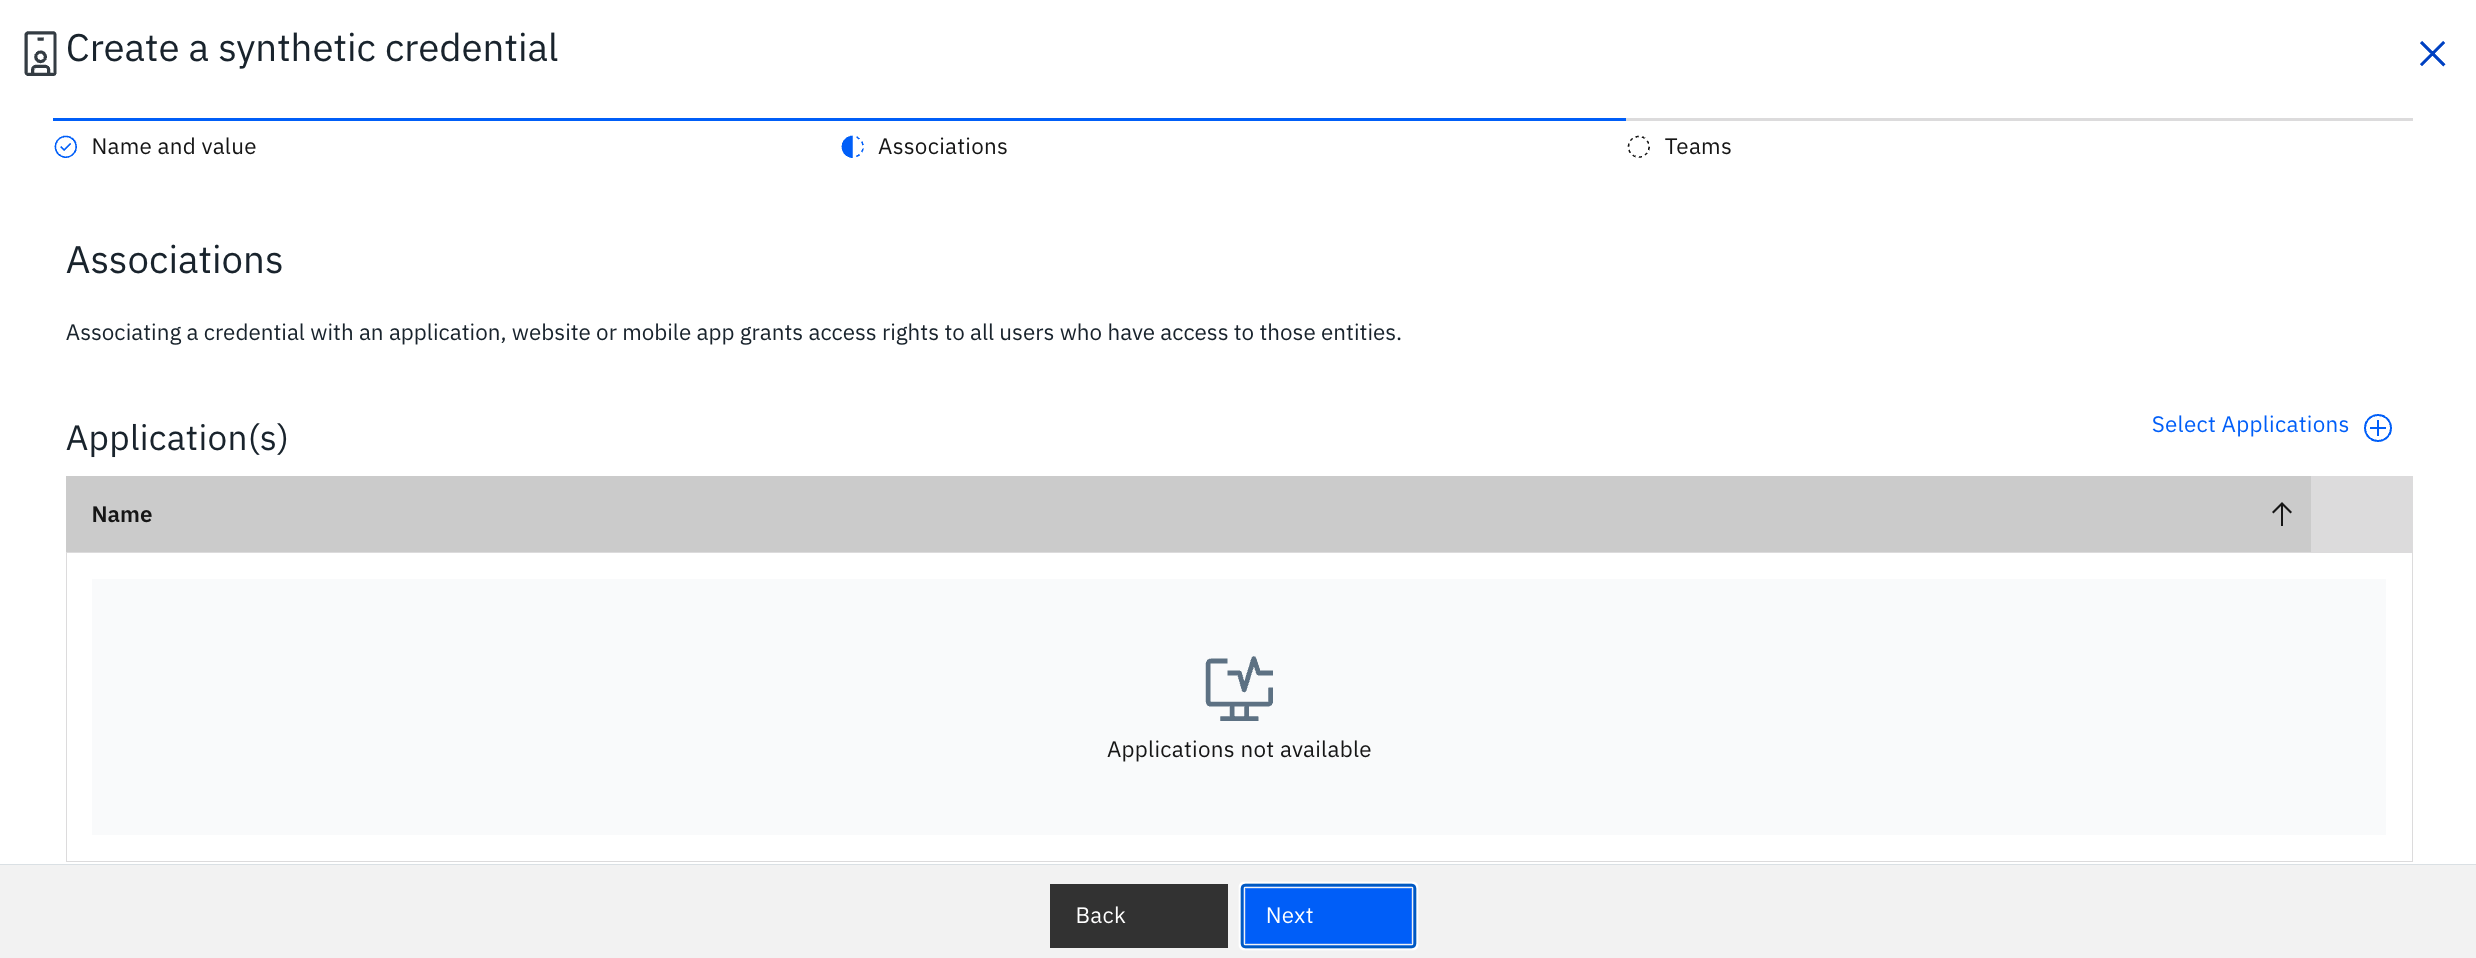Screen dimensions: 2476x958
Task: Click the credential badge icon beside the title
Action: 40,53
